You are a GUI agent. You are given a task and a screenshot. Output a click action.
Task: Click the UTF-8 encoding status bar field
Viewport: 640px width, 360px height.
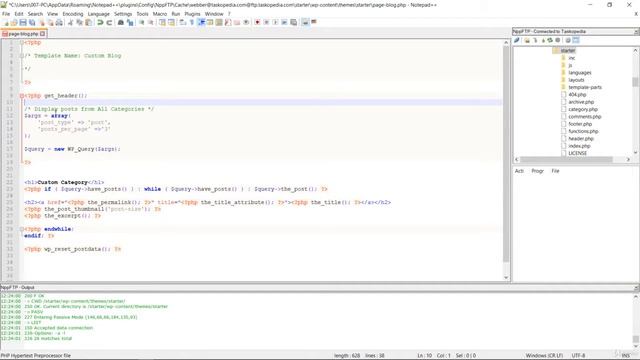[x=578, y=356]
